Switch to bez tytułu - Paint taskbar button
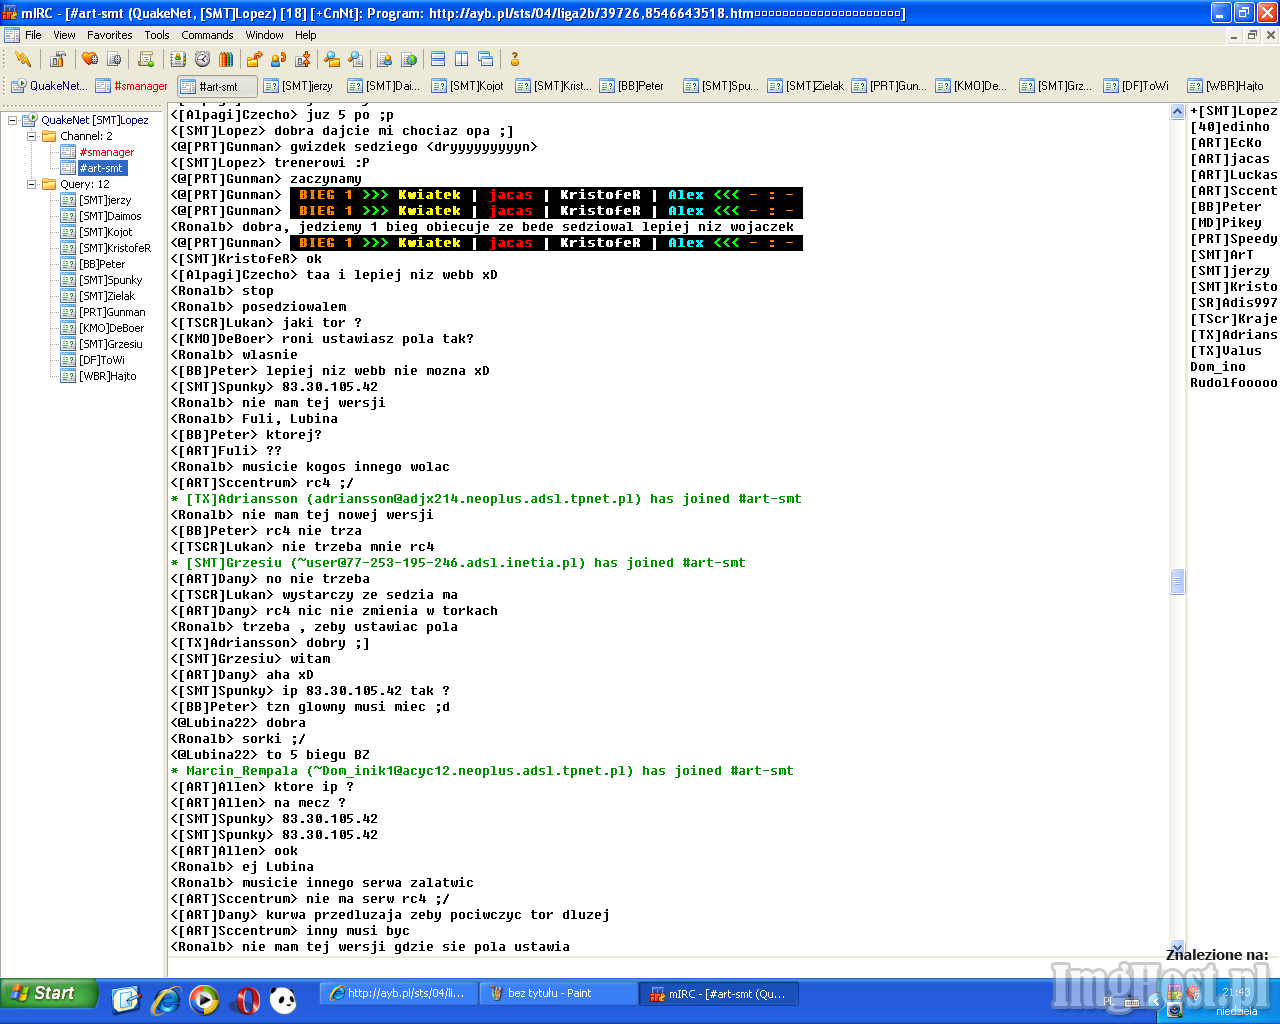This screenshot has height=1024, width=1280. (x=558, y=993)
